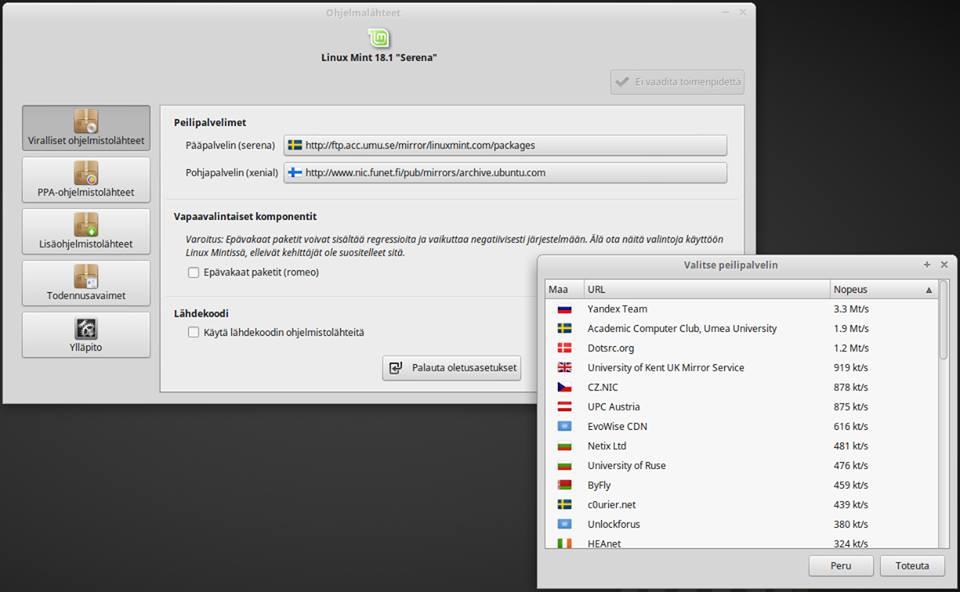Click the Czech flag beside CZ.NIC

[564, 388]
